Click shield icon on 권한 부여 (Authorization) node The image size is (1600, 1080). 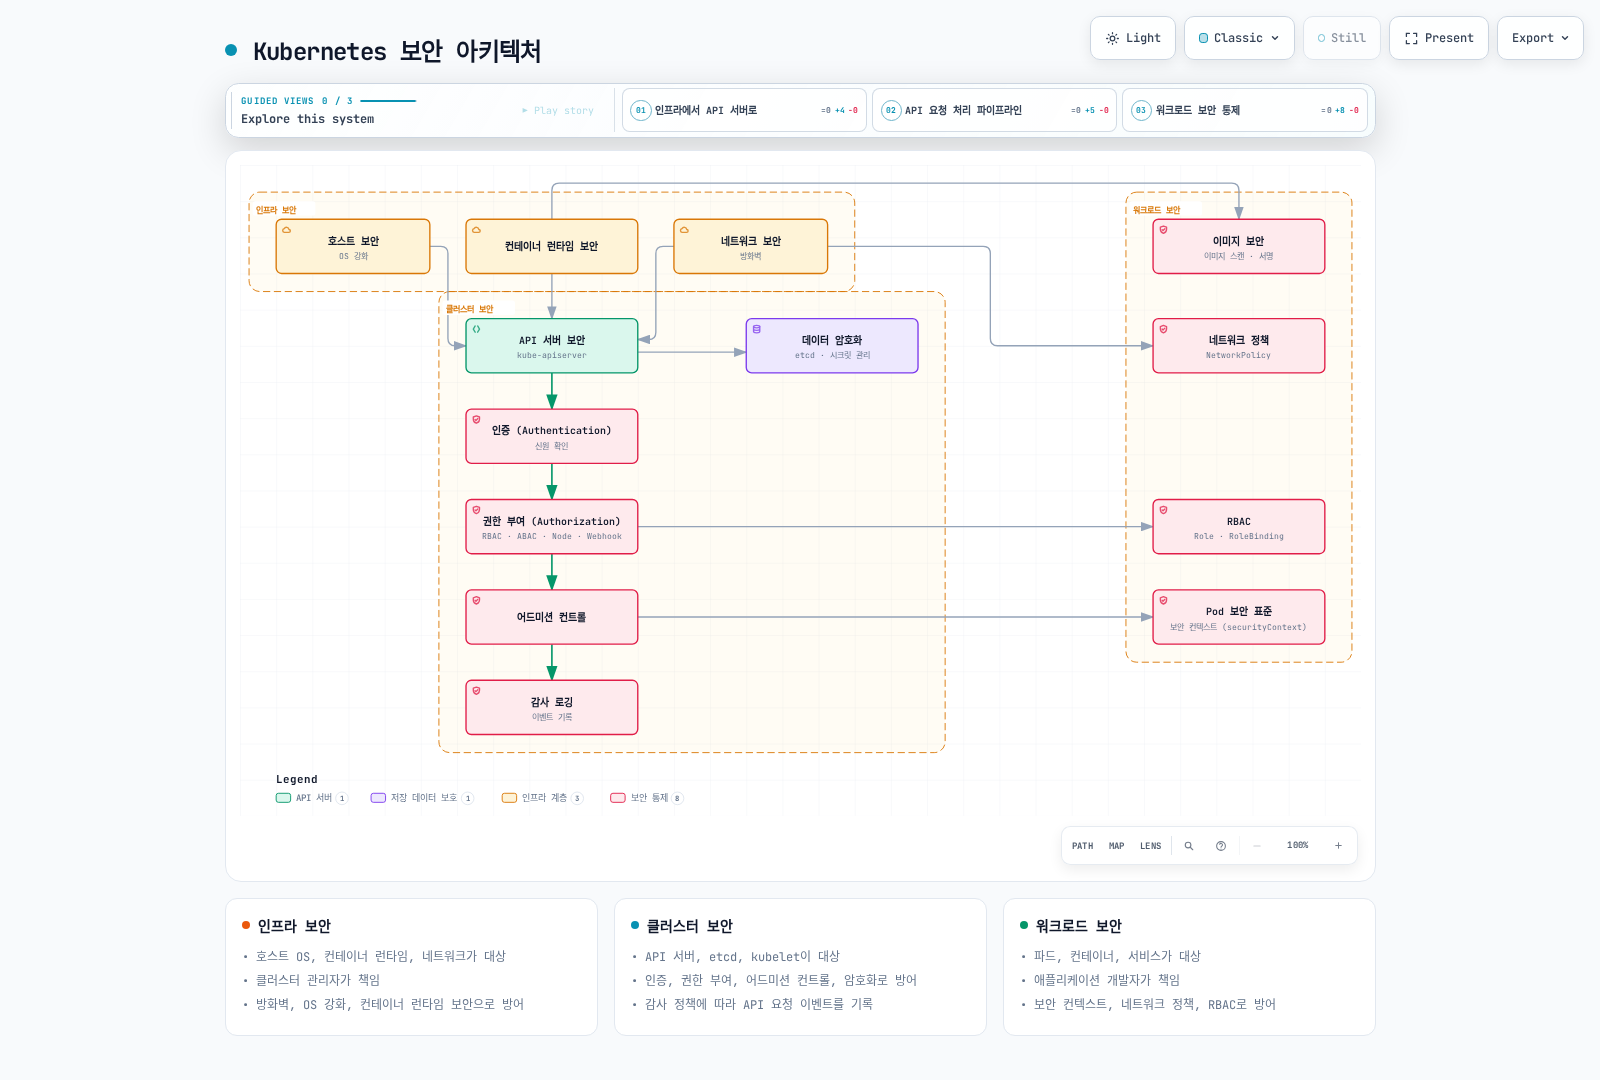tap(476, 510)
